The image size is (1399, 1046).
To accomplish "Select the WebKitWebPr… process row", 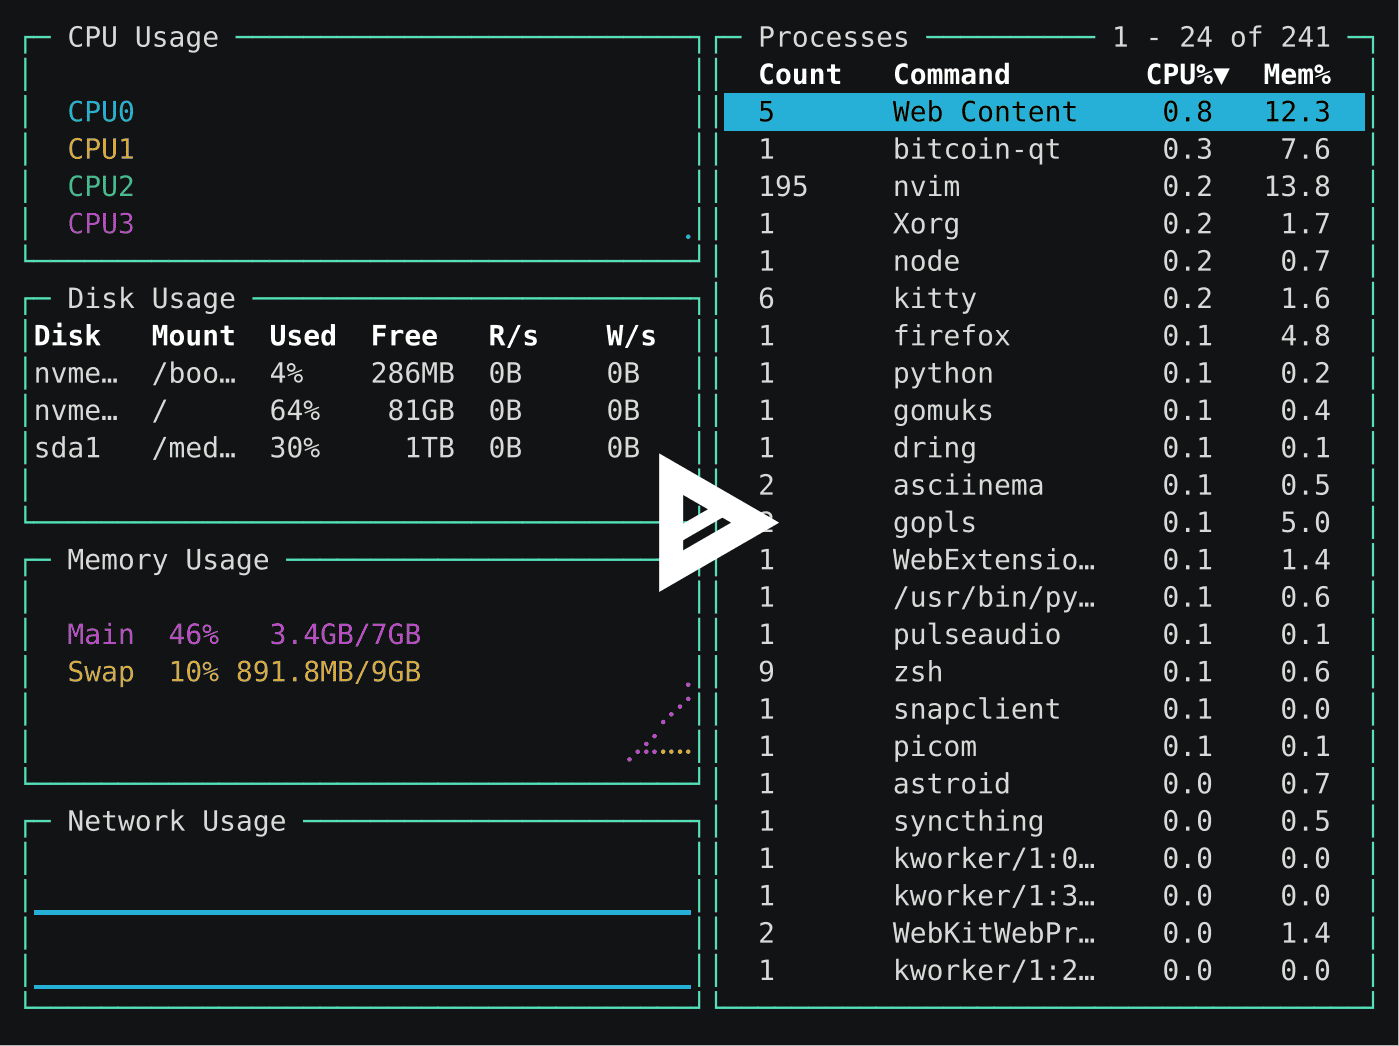I will click(1044, 933).
